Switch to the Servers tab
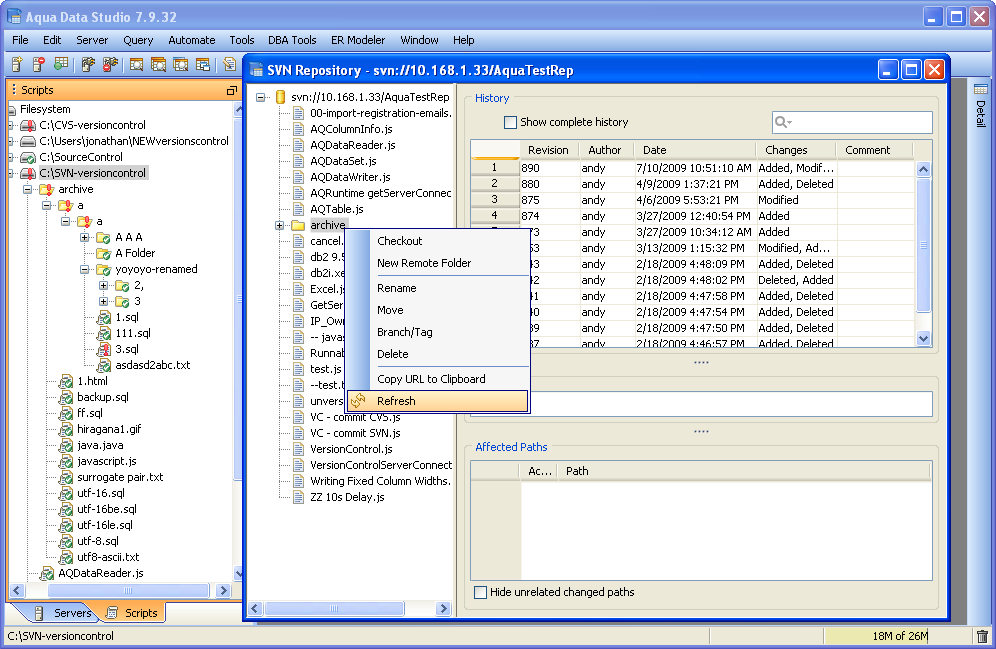This screenshot has width=996, height=649. [x=63, y=613]
